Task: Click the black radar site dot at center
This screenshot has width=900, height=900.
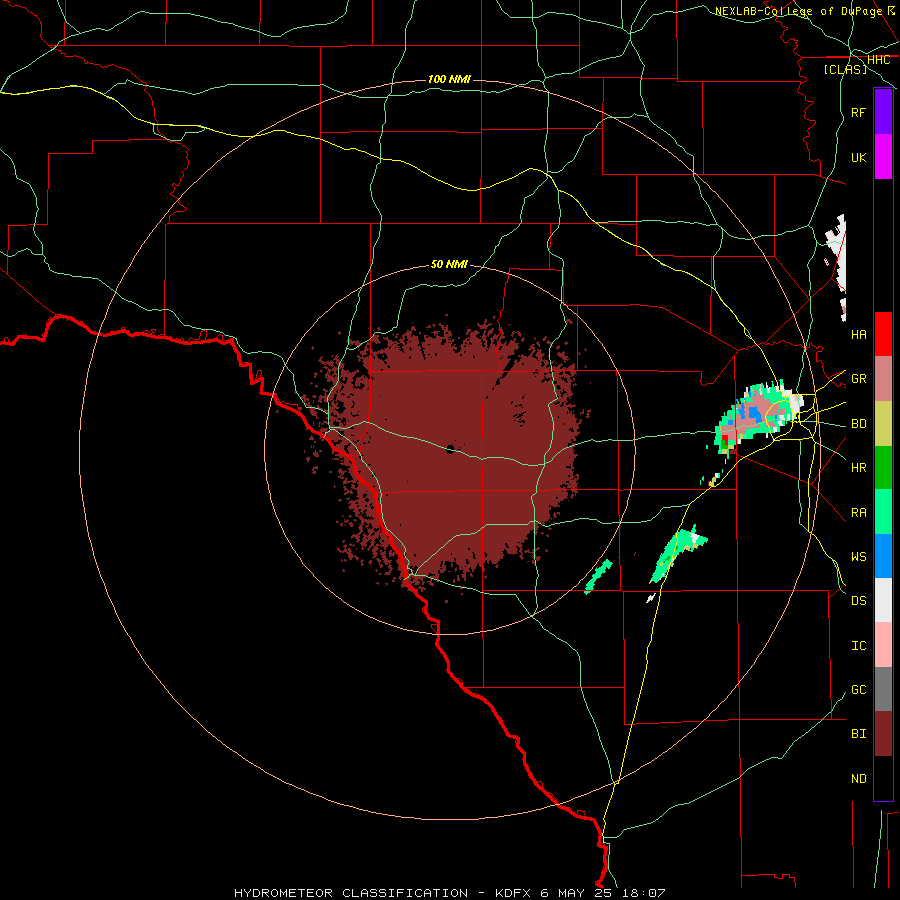Action: point(450,449)
